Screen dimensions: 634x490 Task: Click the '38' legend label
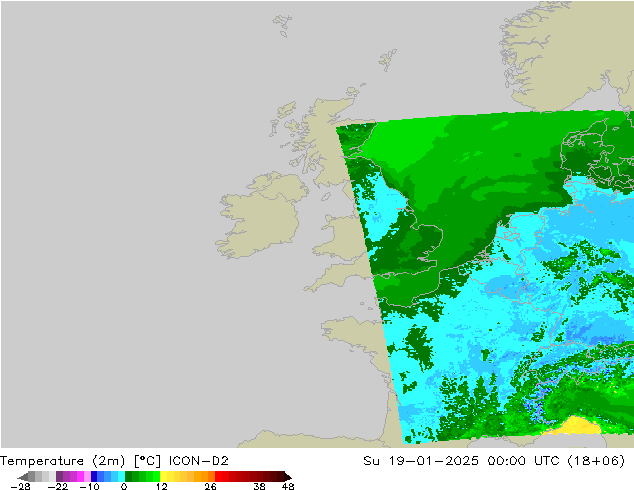click(259, 486)
